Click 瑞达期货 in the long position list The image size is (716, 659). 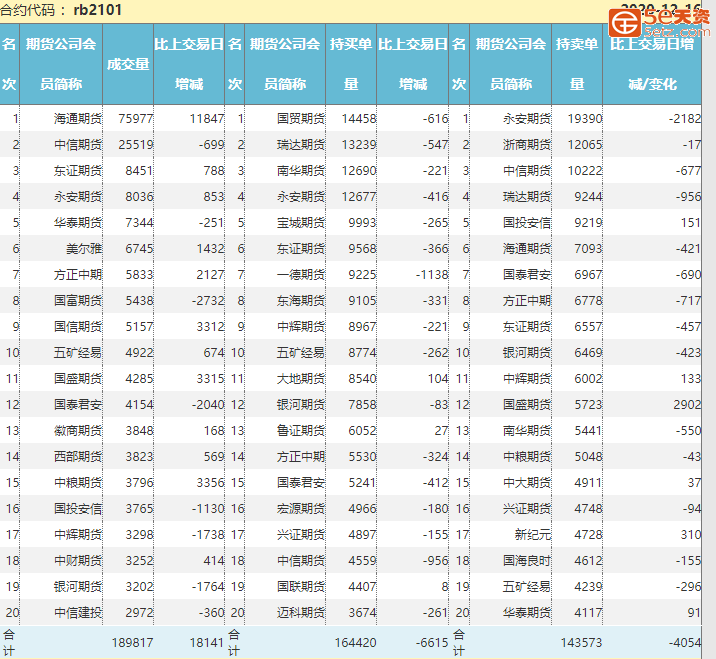(x=301, y=145)
